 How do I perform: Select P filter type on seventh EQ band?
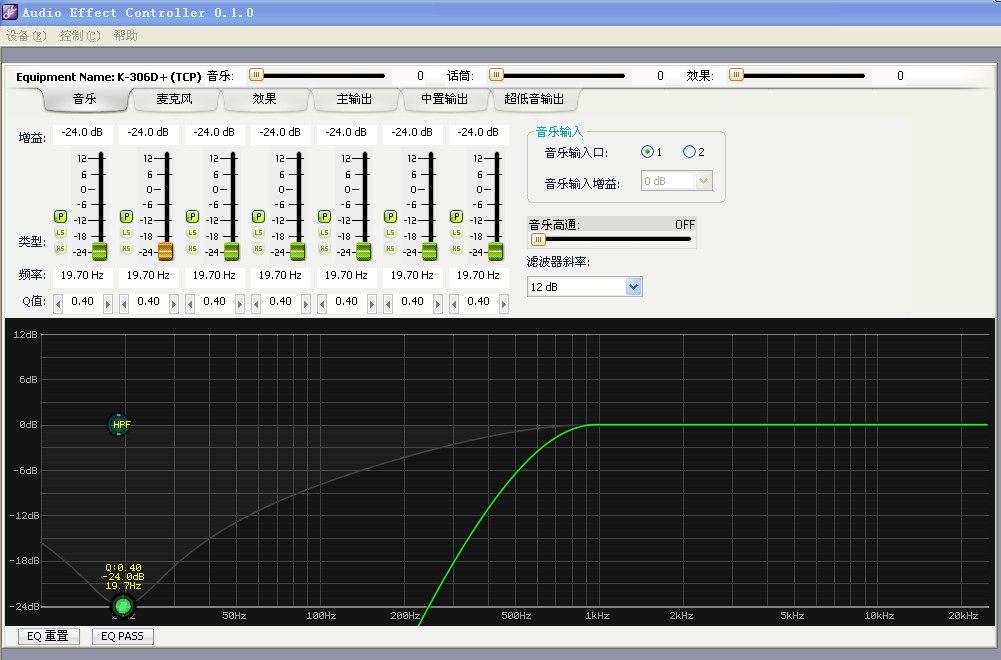(x=456, y=216)
